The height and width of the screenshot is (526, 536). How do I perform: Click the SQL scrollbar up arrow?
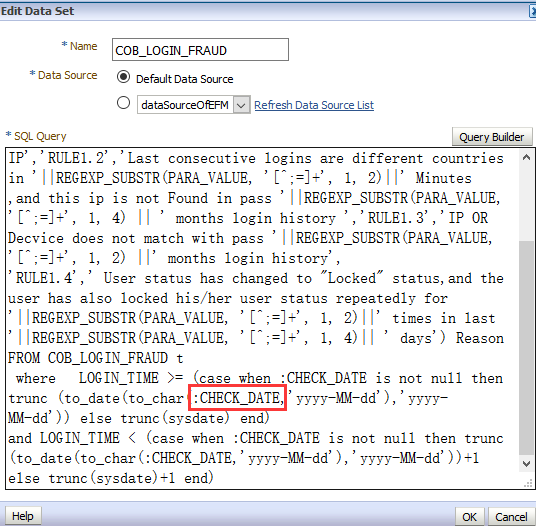(526, 158)
